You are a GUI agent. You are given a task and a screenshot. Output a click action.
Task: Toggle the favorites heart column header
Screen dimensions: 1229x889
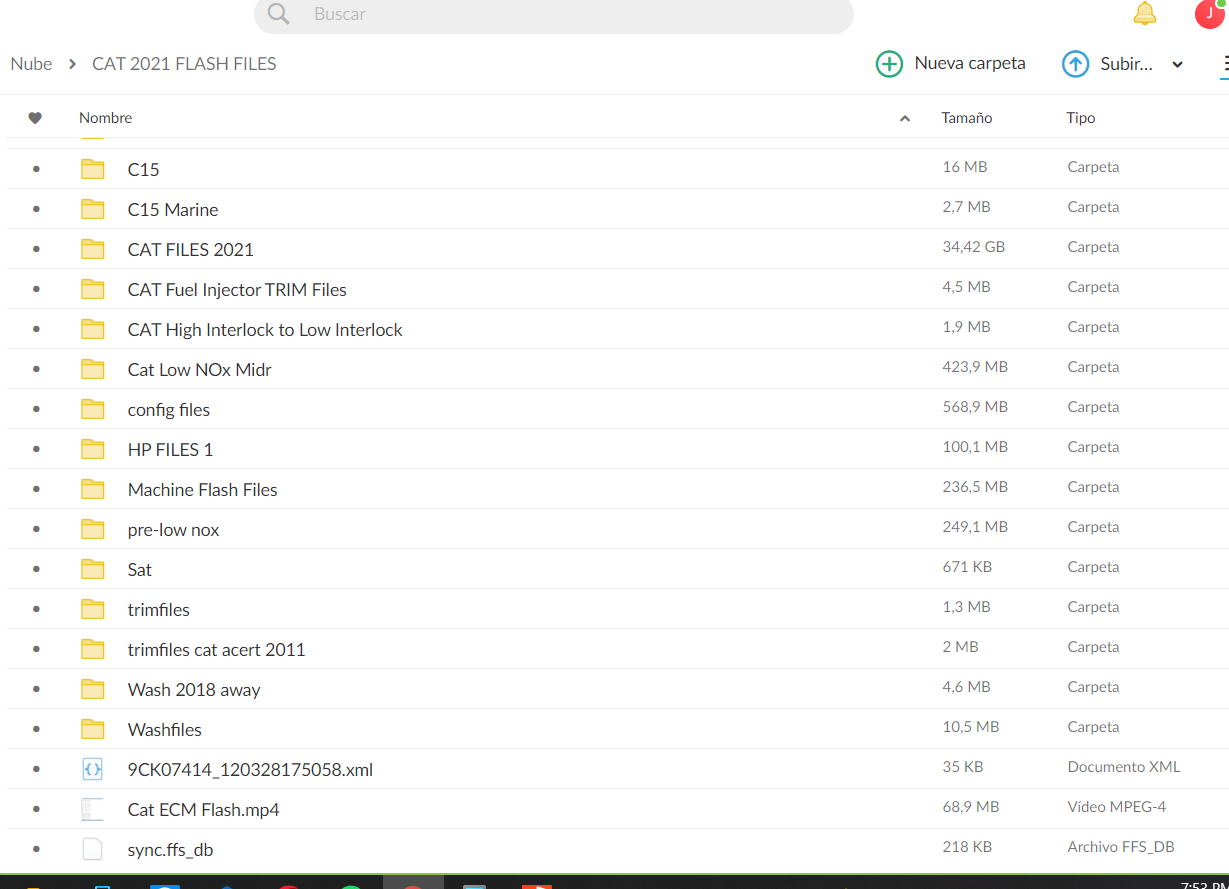(35, 118)
